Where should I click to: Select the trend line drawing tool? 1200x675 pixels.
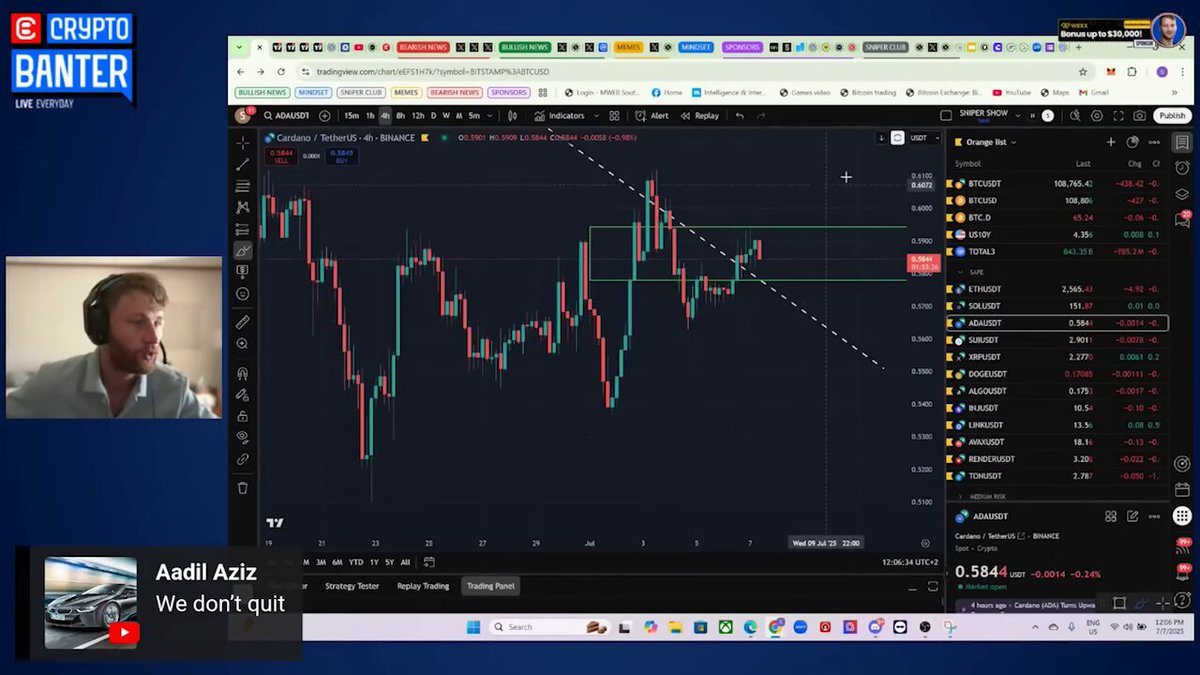click(242, 165)
